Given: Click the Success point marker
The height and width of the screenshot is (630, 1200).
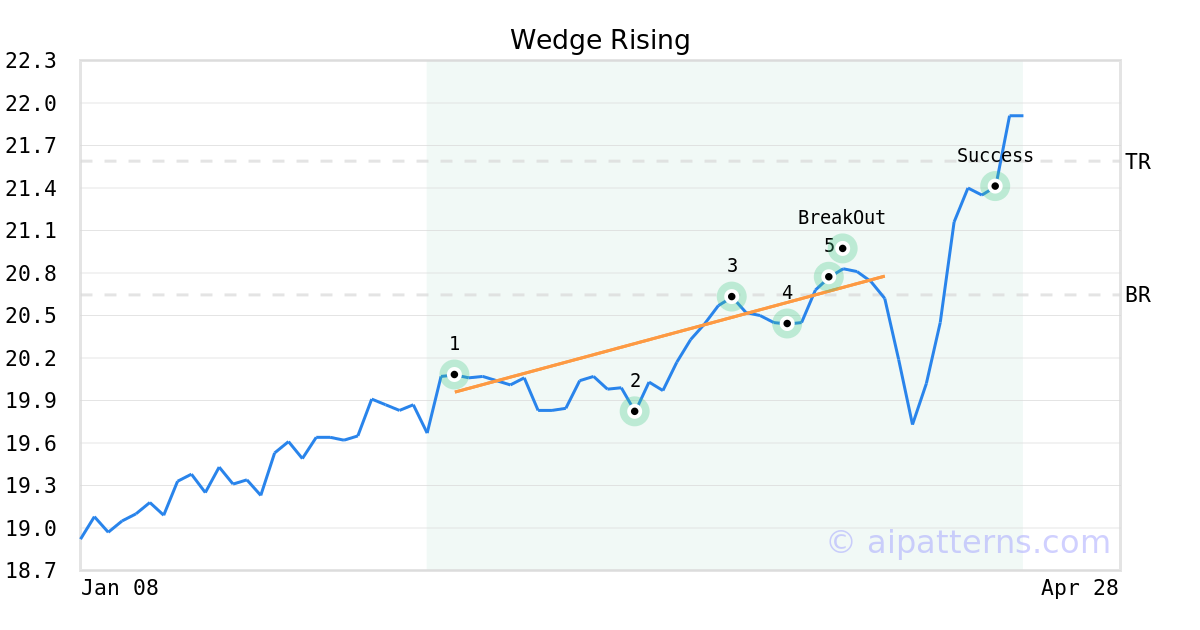Looking at the screenshot, I should coord(995,186).
